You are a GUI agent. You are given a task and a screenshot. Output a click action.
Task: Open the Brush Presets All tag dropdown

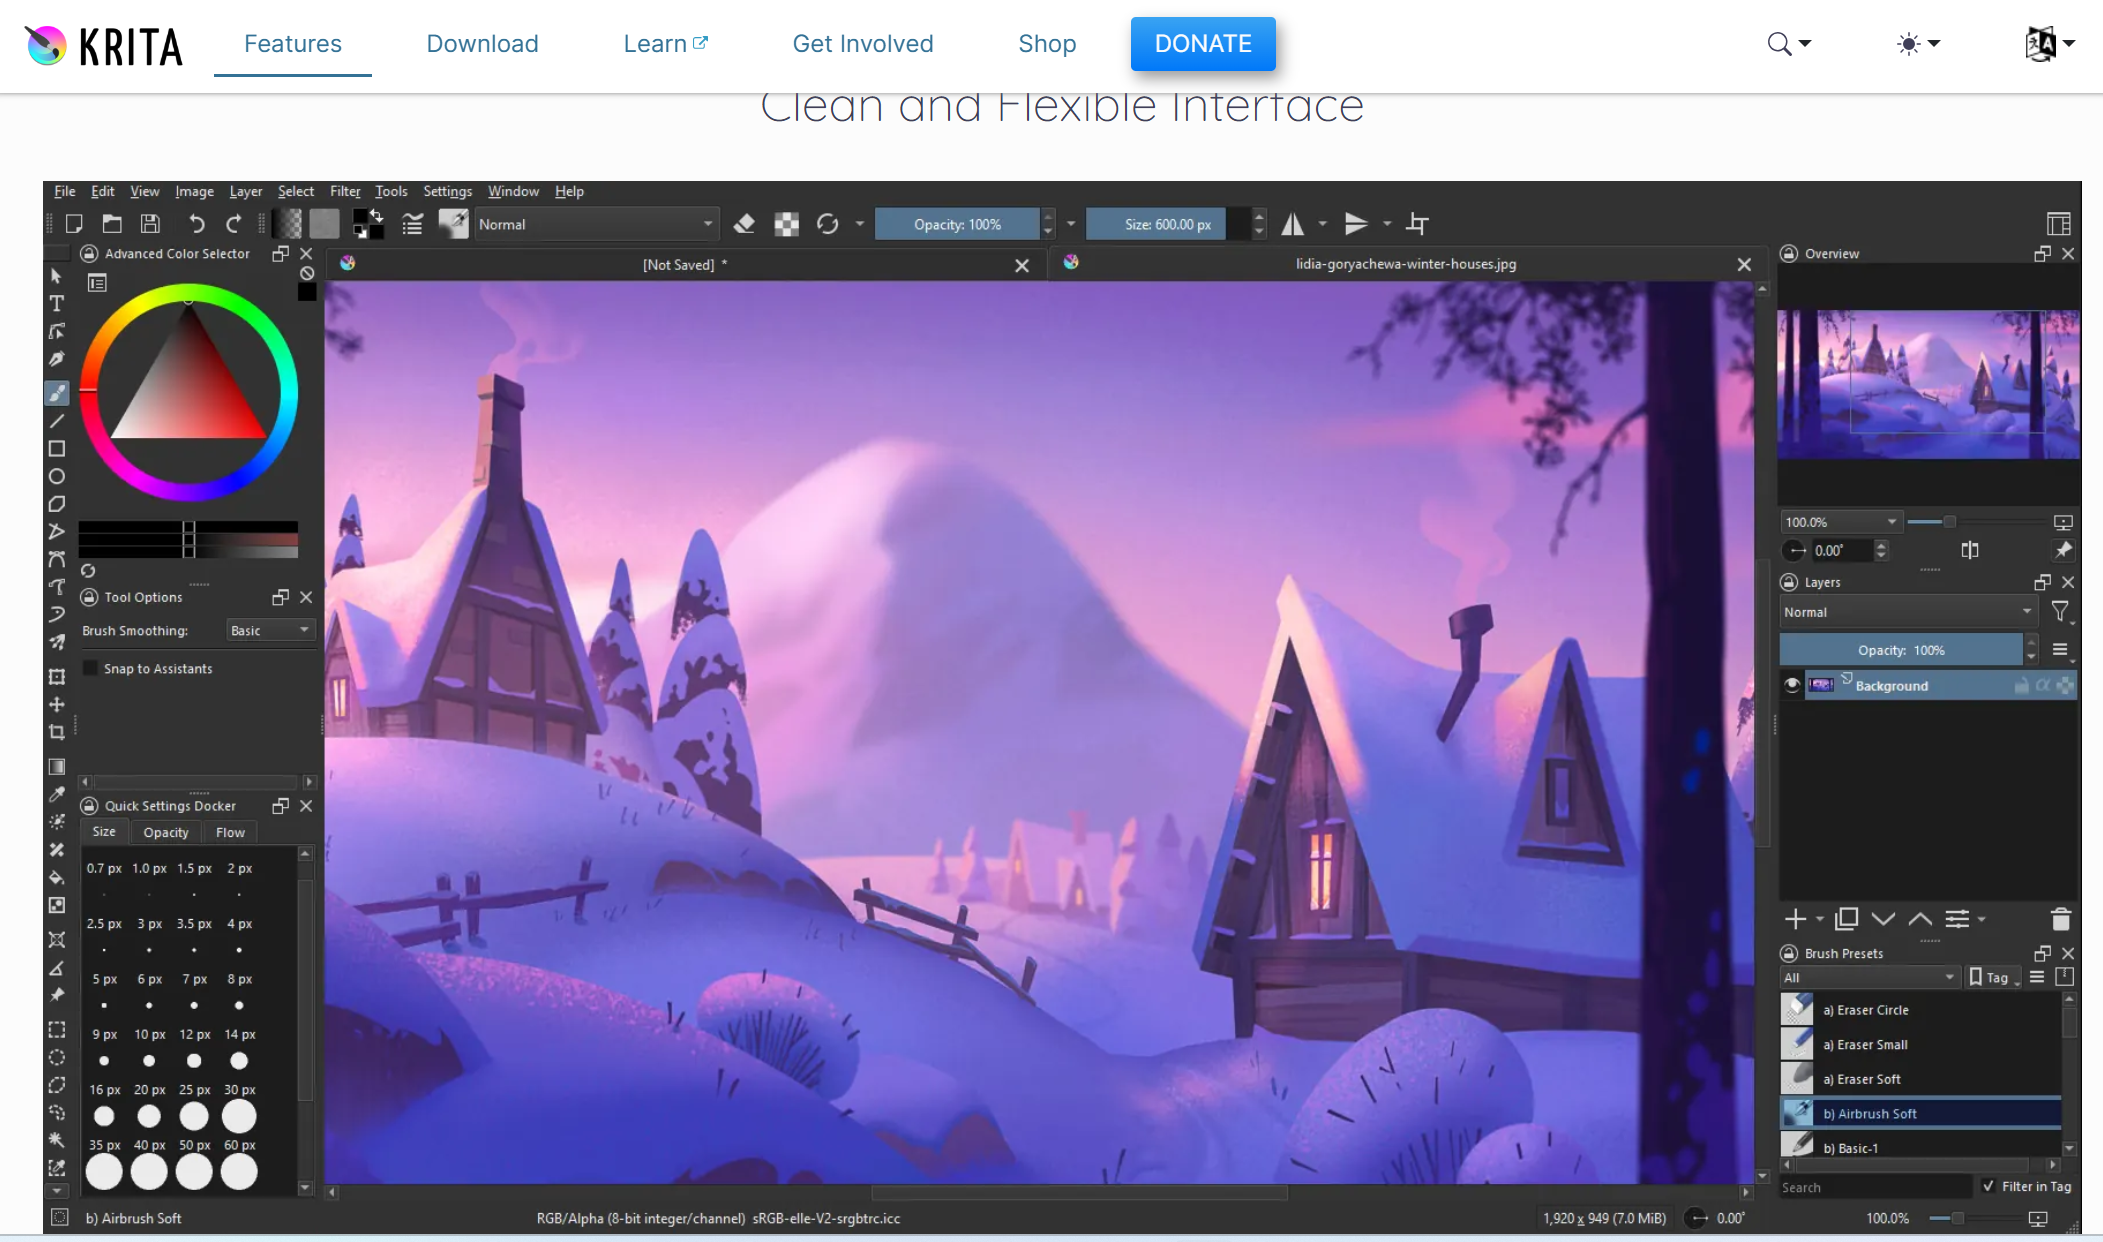pyautogui.click(x=1869, y=978)
